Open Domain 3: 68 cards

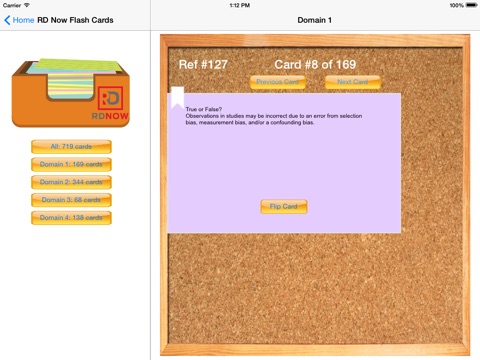tap(71, 200)
